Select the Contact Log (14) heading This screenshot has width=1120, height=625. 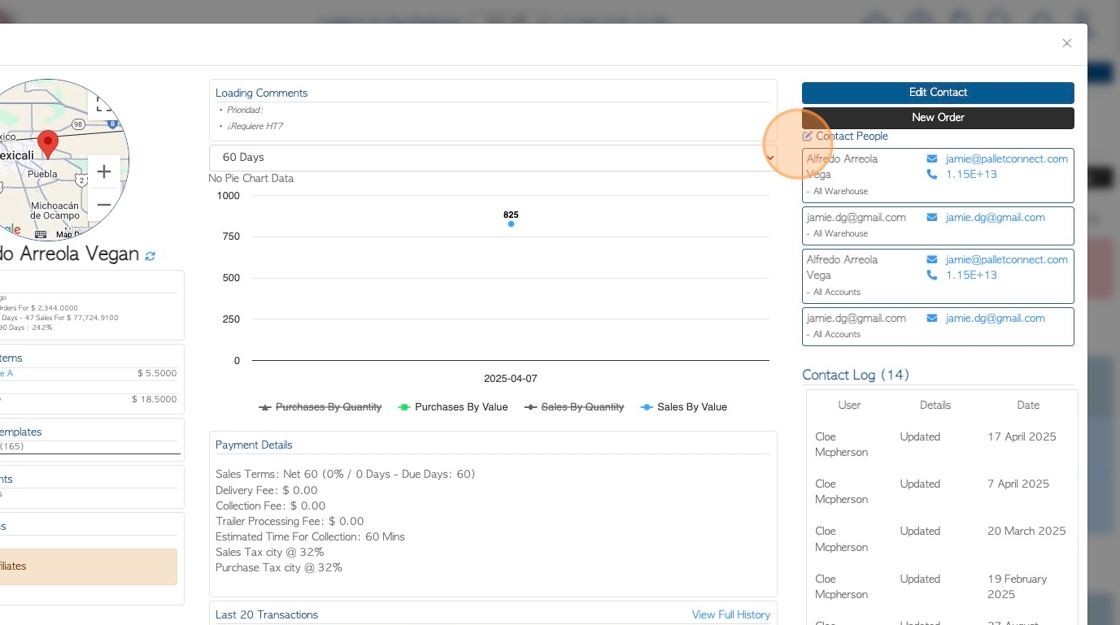pos(855,375)
